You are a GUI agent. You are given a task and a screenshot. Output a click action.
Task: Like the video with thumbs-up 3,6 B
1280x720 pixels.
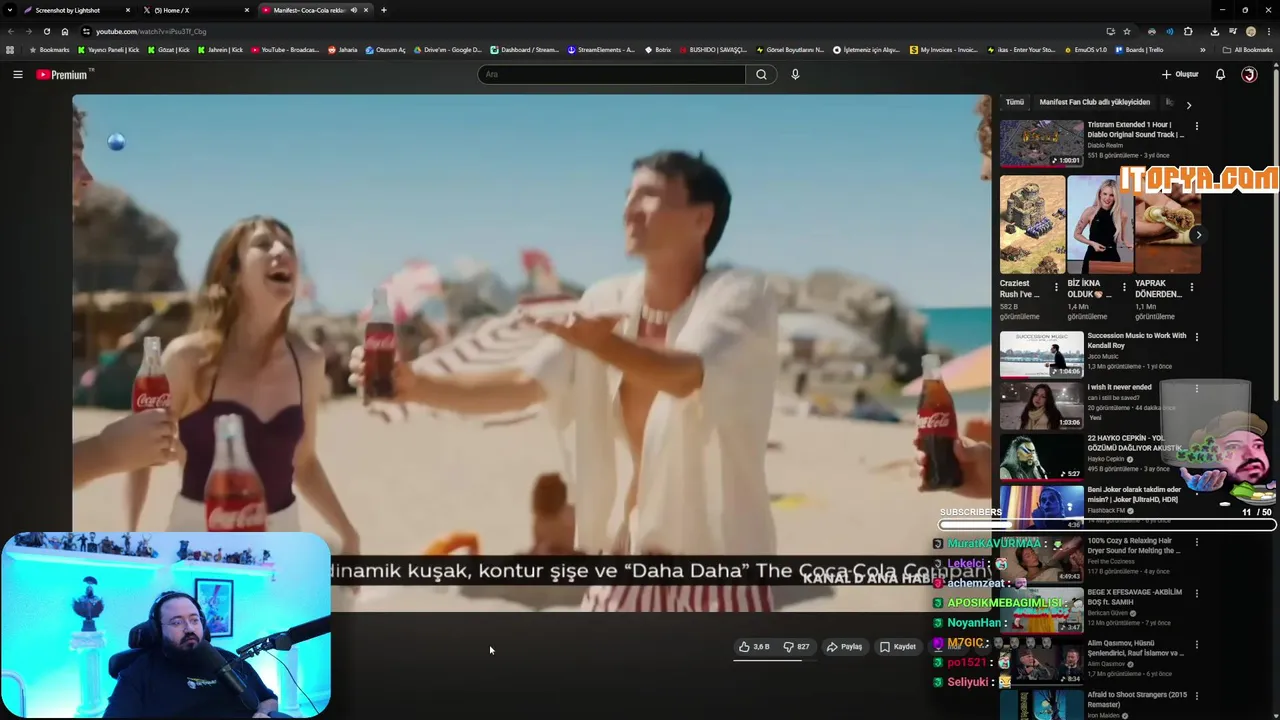(754, 647)
